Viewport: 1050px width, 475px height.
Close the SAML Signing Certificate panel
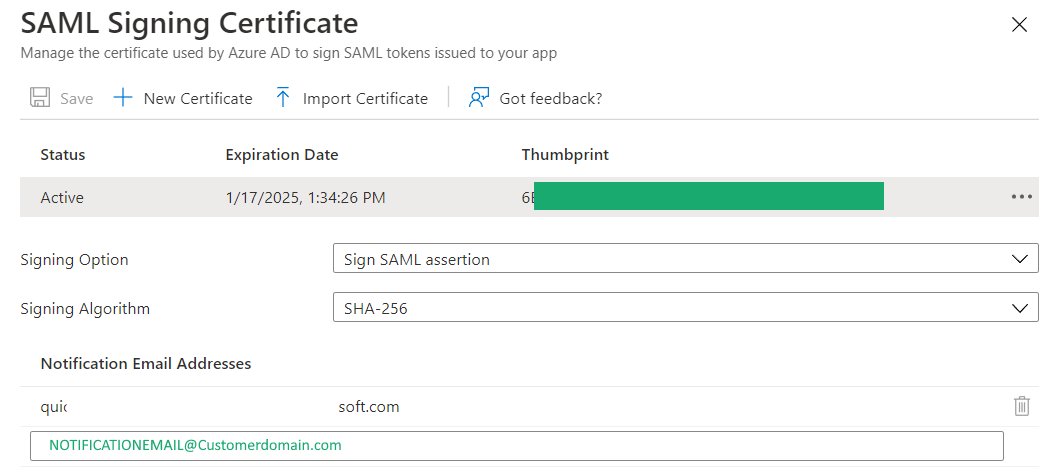coord(1019,25)
